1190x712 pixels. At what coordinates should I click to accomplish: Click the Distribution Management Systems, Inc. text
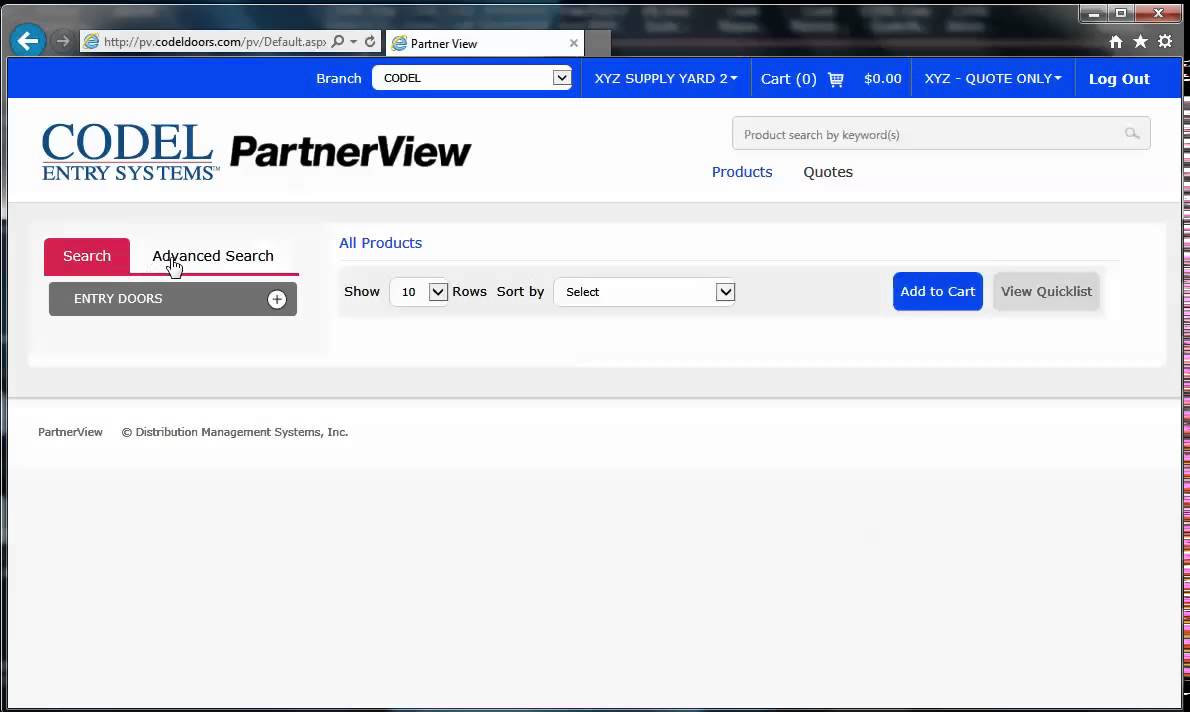(x=241, y=432)
